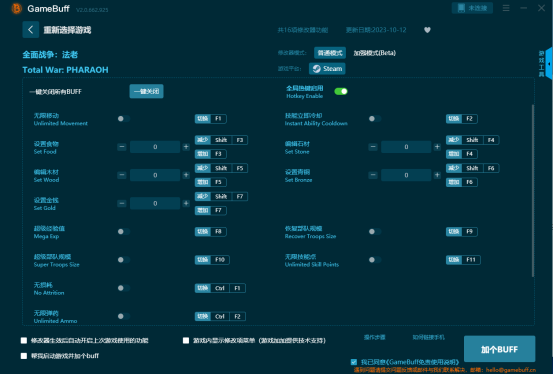Click Ctrl F1 hotkey for No Attrition

(x=220, y=288)
